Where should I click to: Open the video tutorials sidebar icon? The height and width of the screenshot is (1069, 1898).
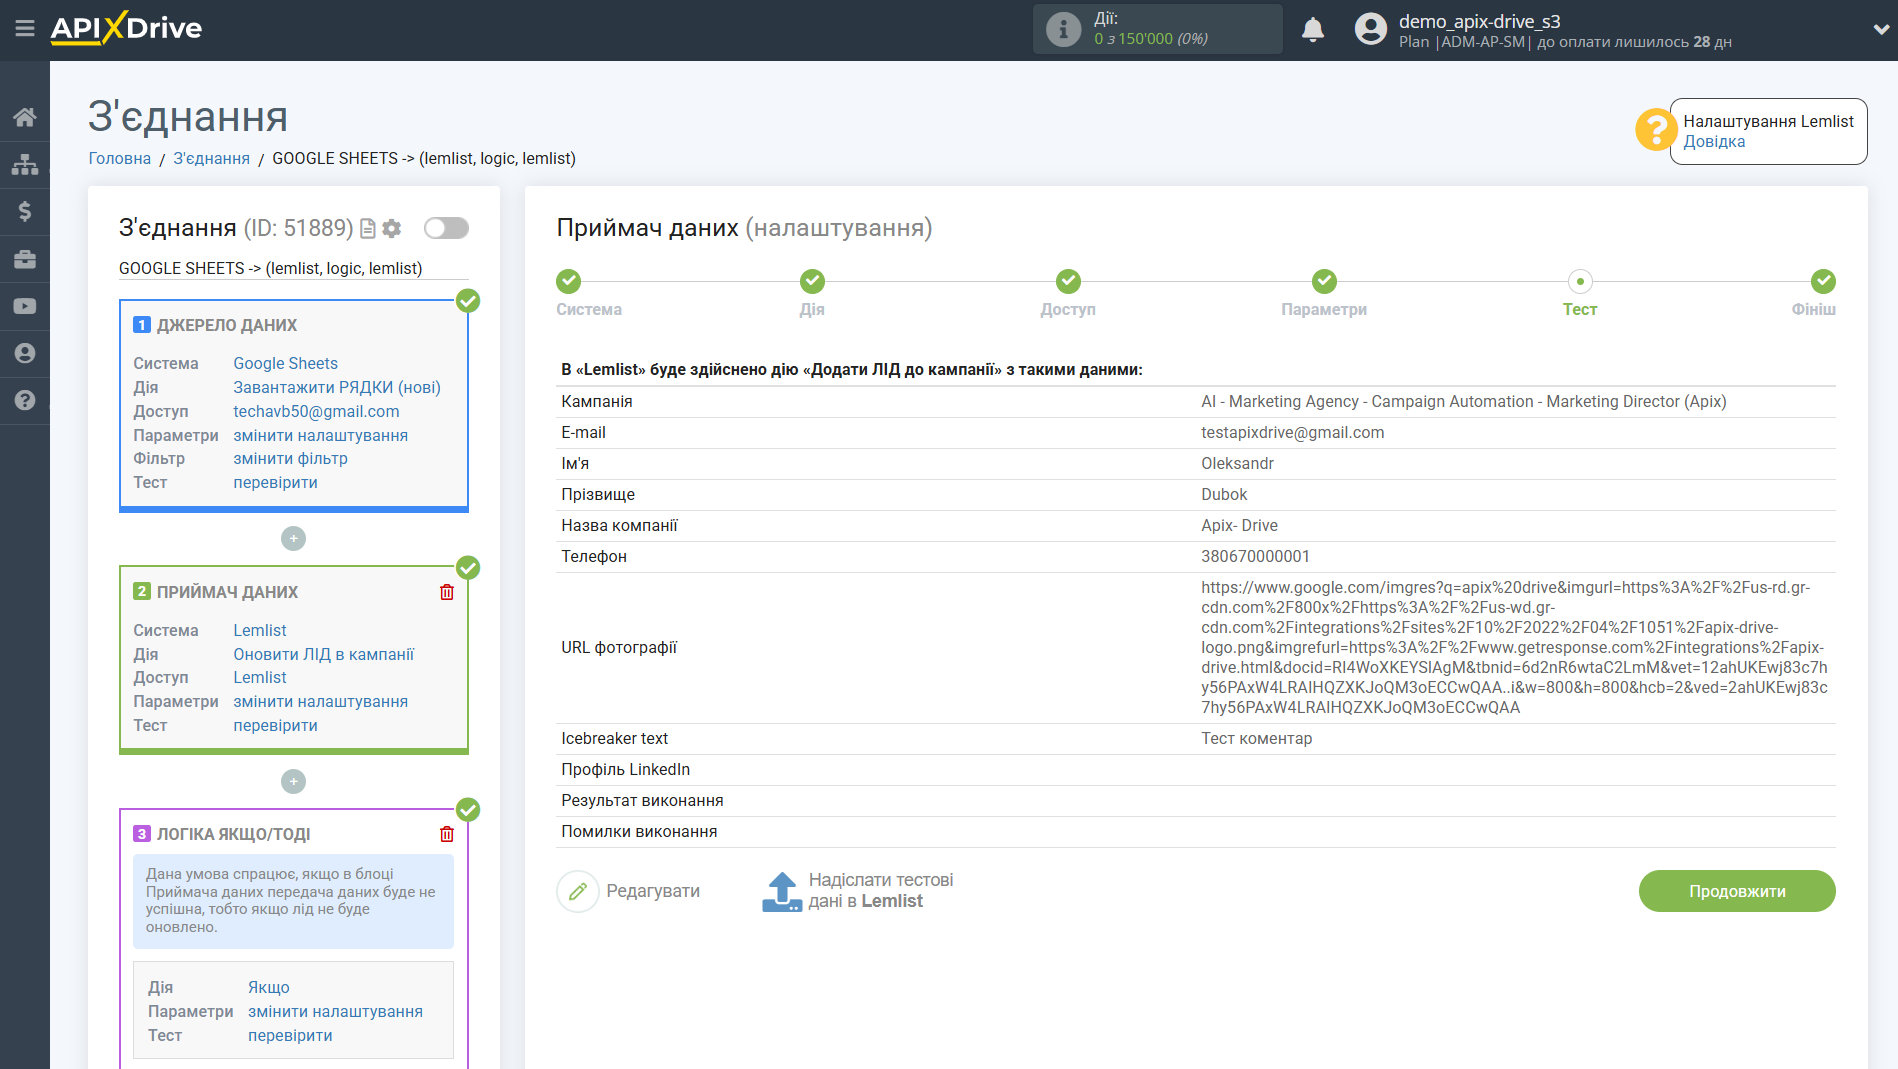click(25, 306)
